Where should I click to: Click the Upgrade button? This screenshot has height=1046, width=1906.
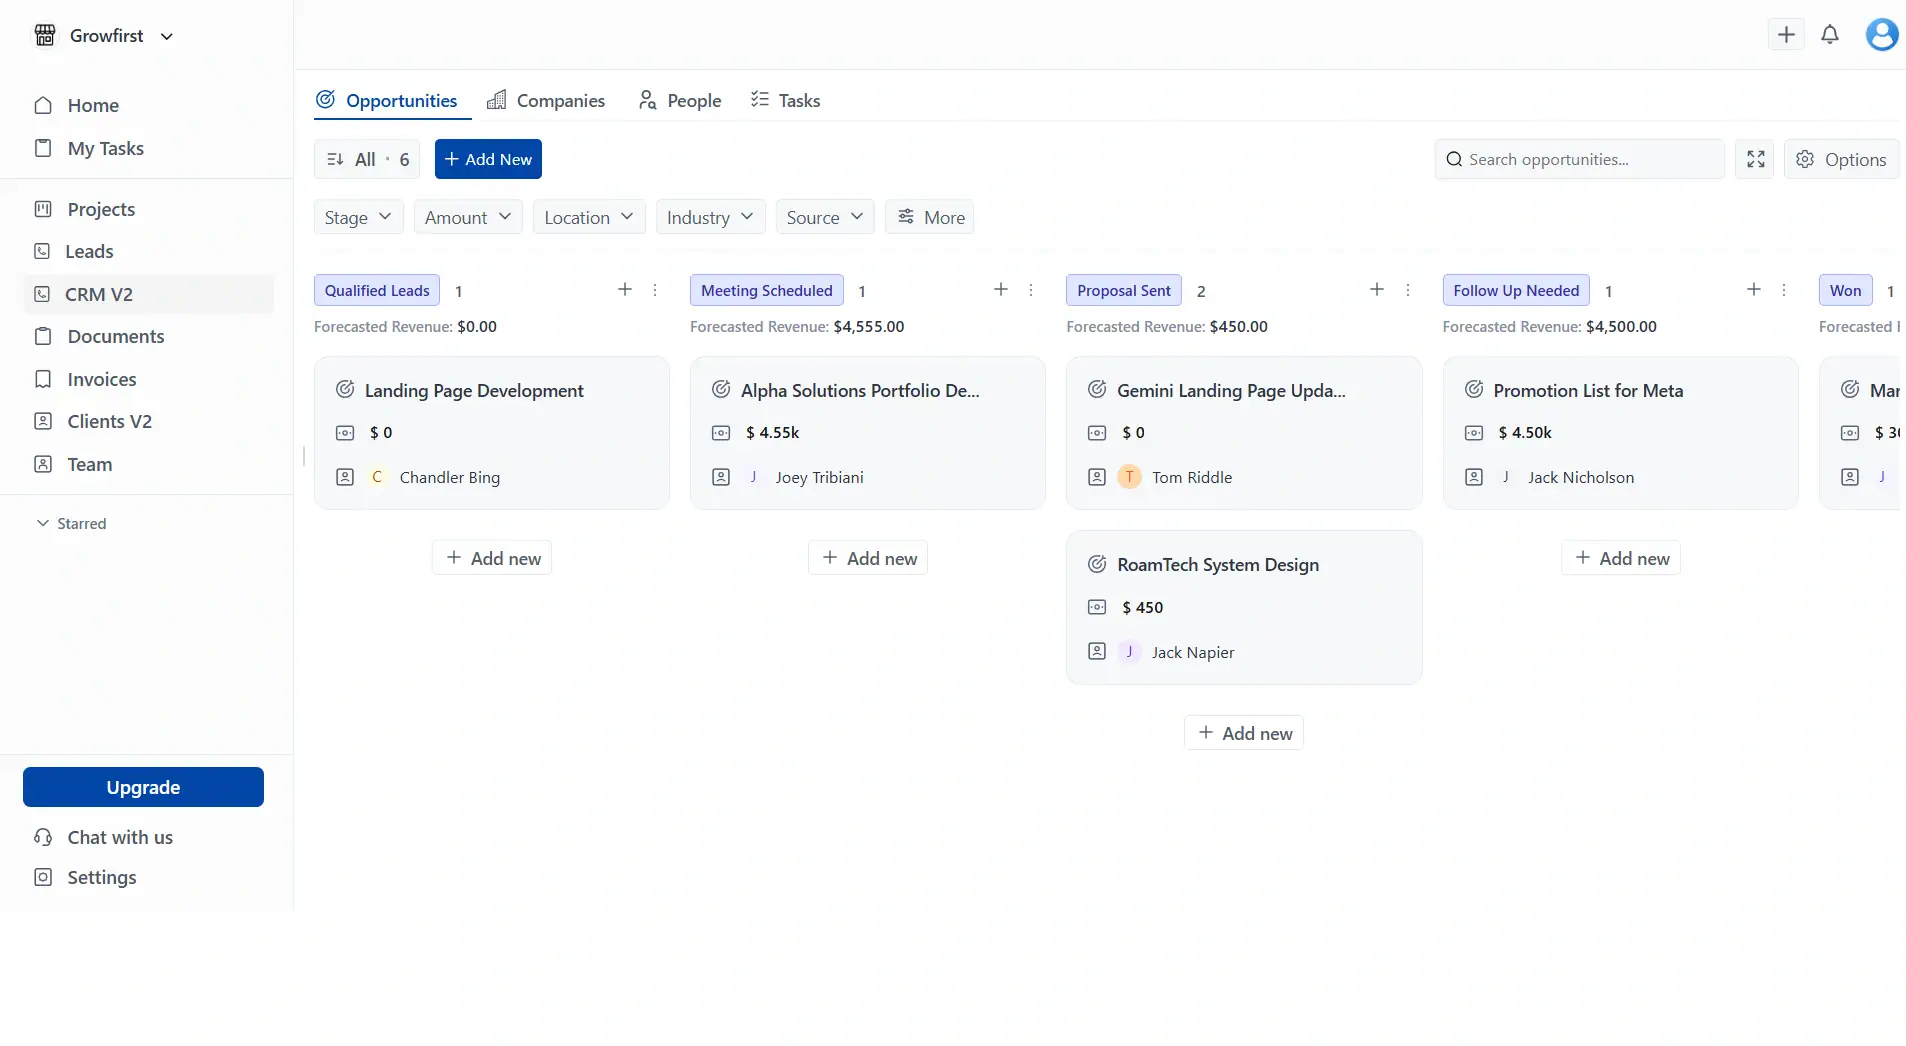tap(142, 787)
